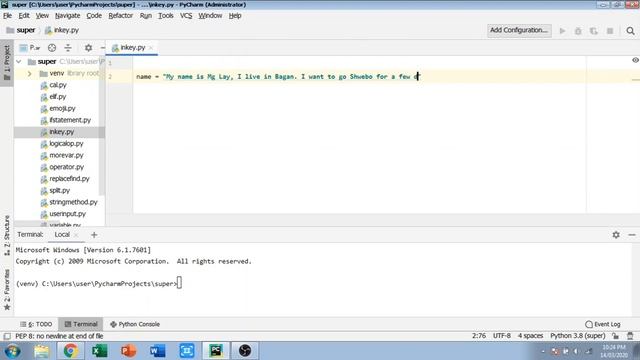Toggle Structure tool window sidebar tab
Screen dimensions: 640x360
coord(7,236)
